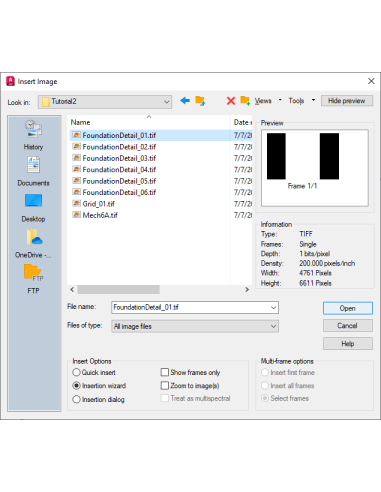Select FoundationDetail_06.tif file name

(119, 192)
